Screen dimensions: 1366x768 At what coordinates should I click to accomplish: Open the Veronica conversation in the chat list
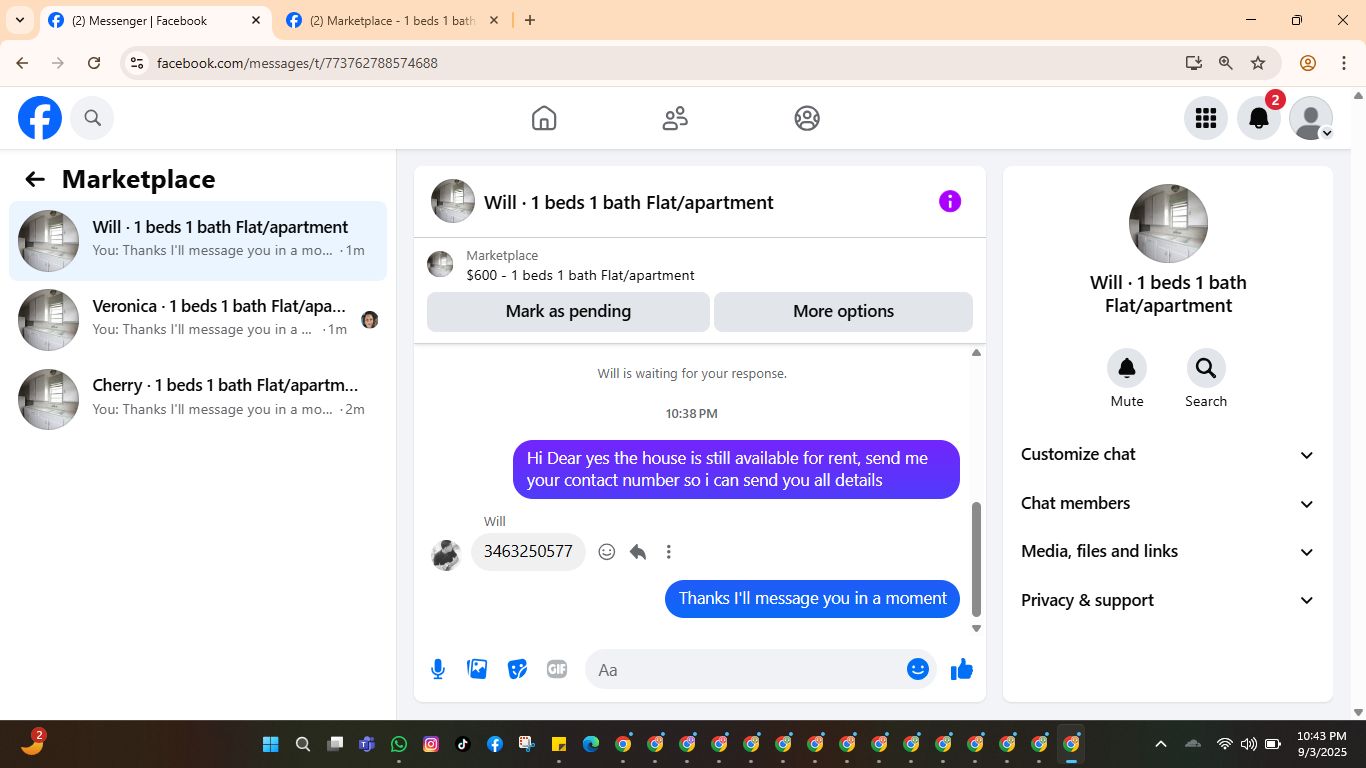point(198,320)
